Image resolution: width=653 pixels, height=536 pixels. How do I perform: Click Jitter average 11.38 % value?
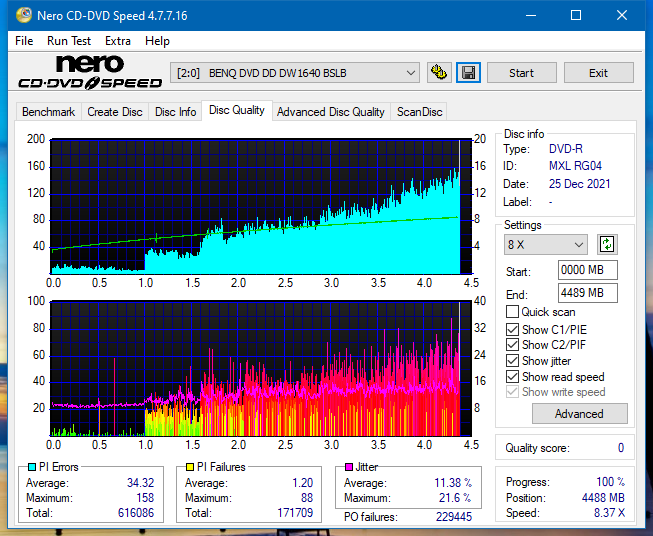[x=453, y=483]
